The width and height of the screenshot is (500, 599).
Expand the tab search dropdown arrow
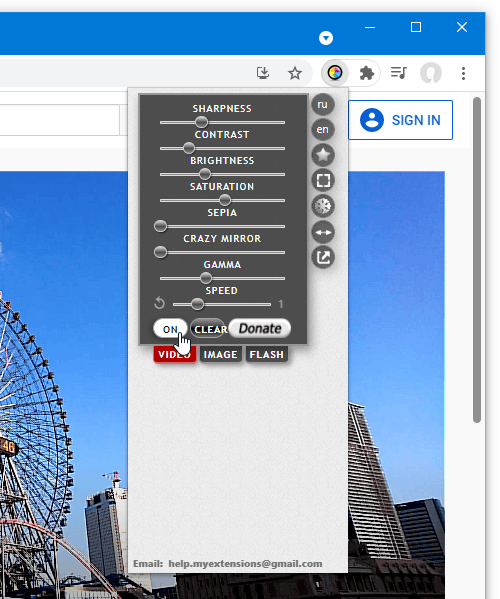pyautogui.click(x=326, y=38)
